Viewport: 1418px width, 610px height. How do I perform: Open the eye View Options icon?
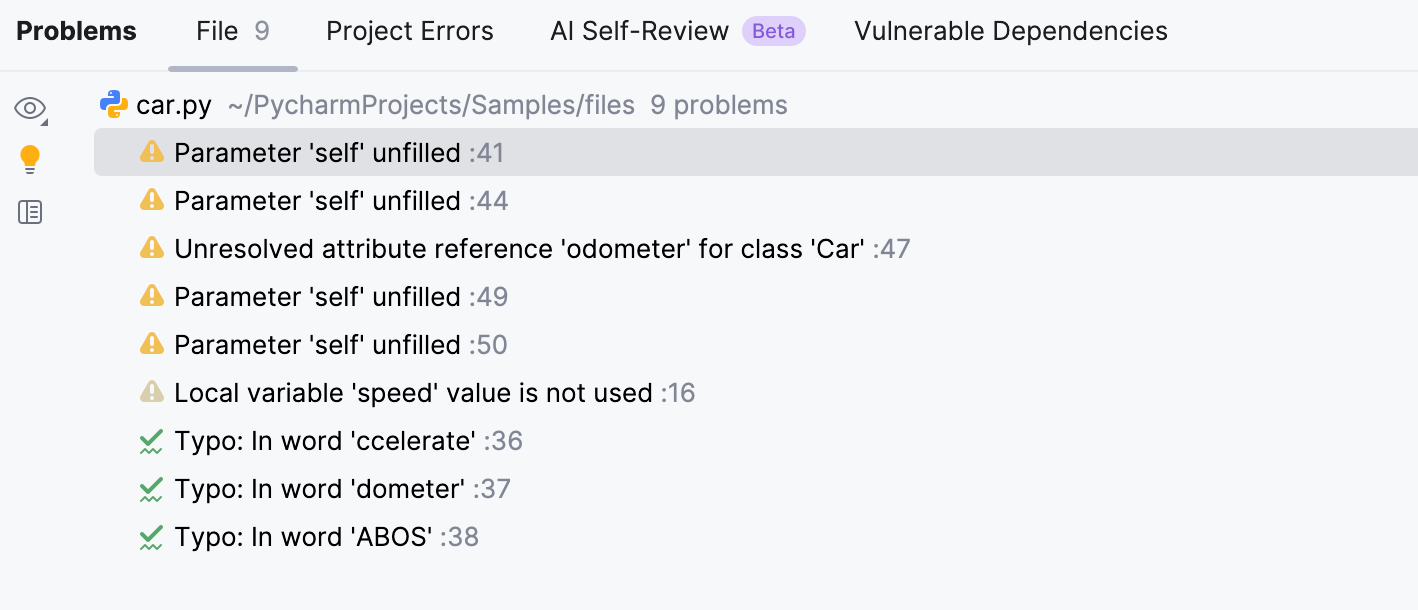click(x=30, y=108)
